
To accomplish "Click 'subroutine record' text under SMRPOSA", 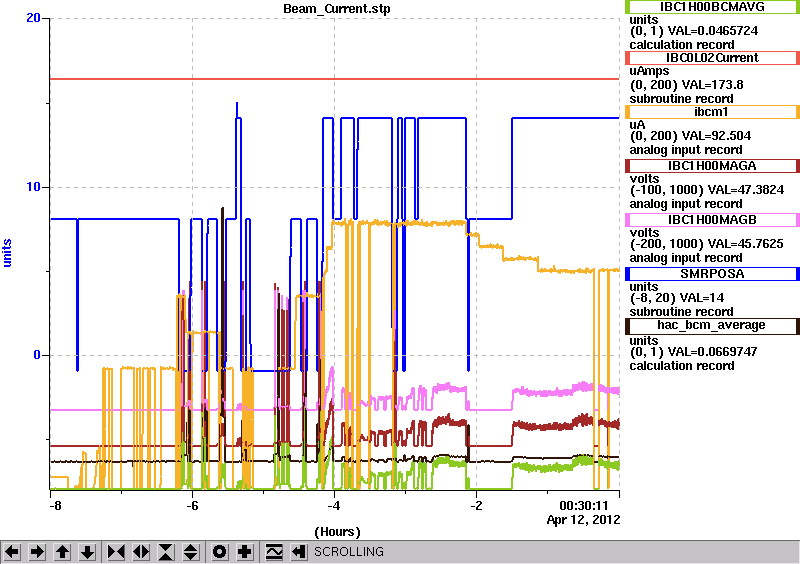I will tap(681, 311).
